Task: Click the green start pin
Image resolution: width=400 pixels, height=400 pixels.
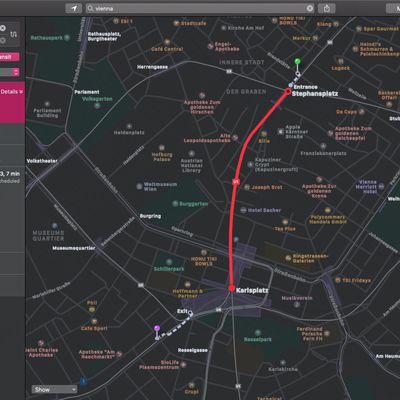Action: click(298, 61)
